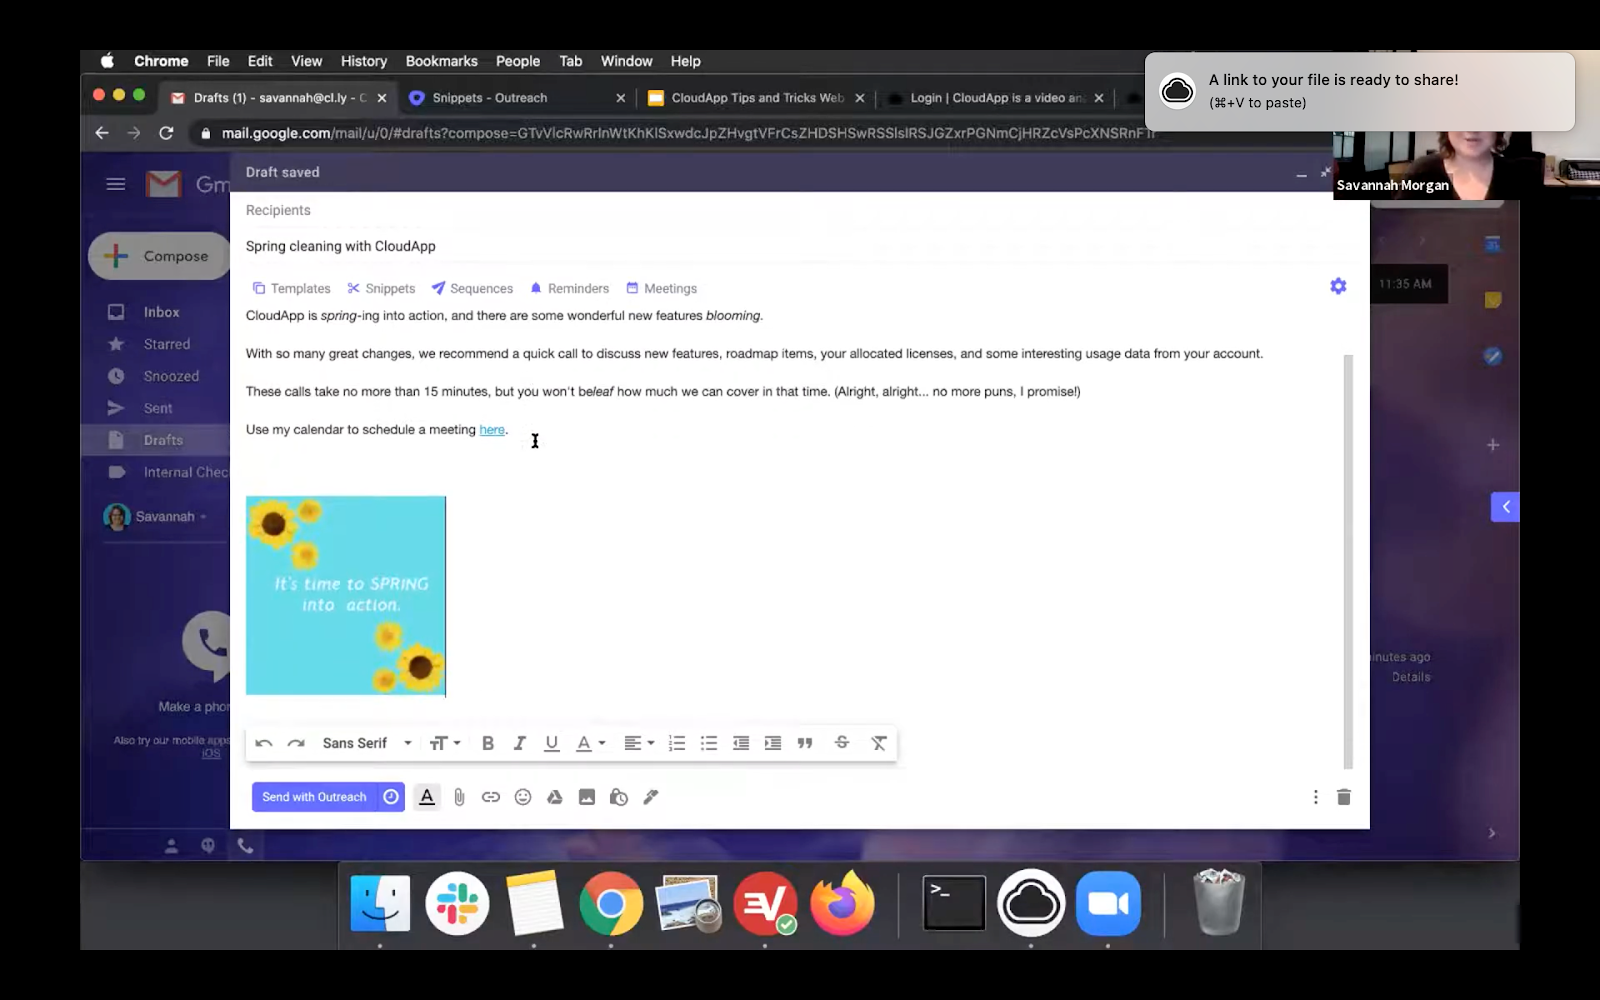The height and width of the screenshot is (1000, 1600).
Task: Insert photo using the image icon
Action: pyautogui.click(x=587, y=797)
